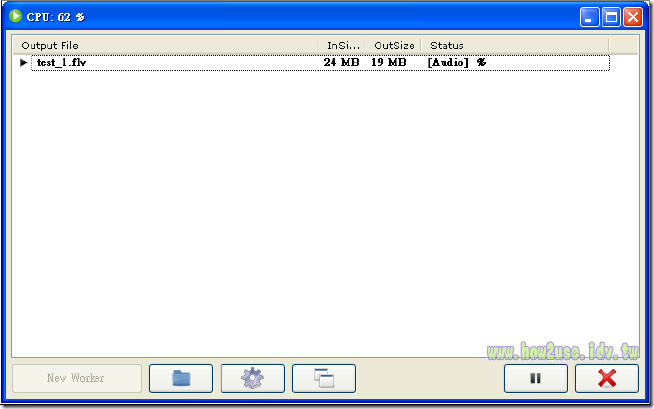The width and height of the screenshot is (654, 409).
Task: Click the cascading windows icon button
Action: click(x=324, y=378)
